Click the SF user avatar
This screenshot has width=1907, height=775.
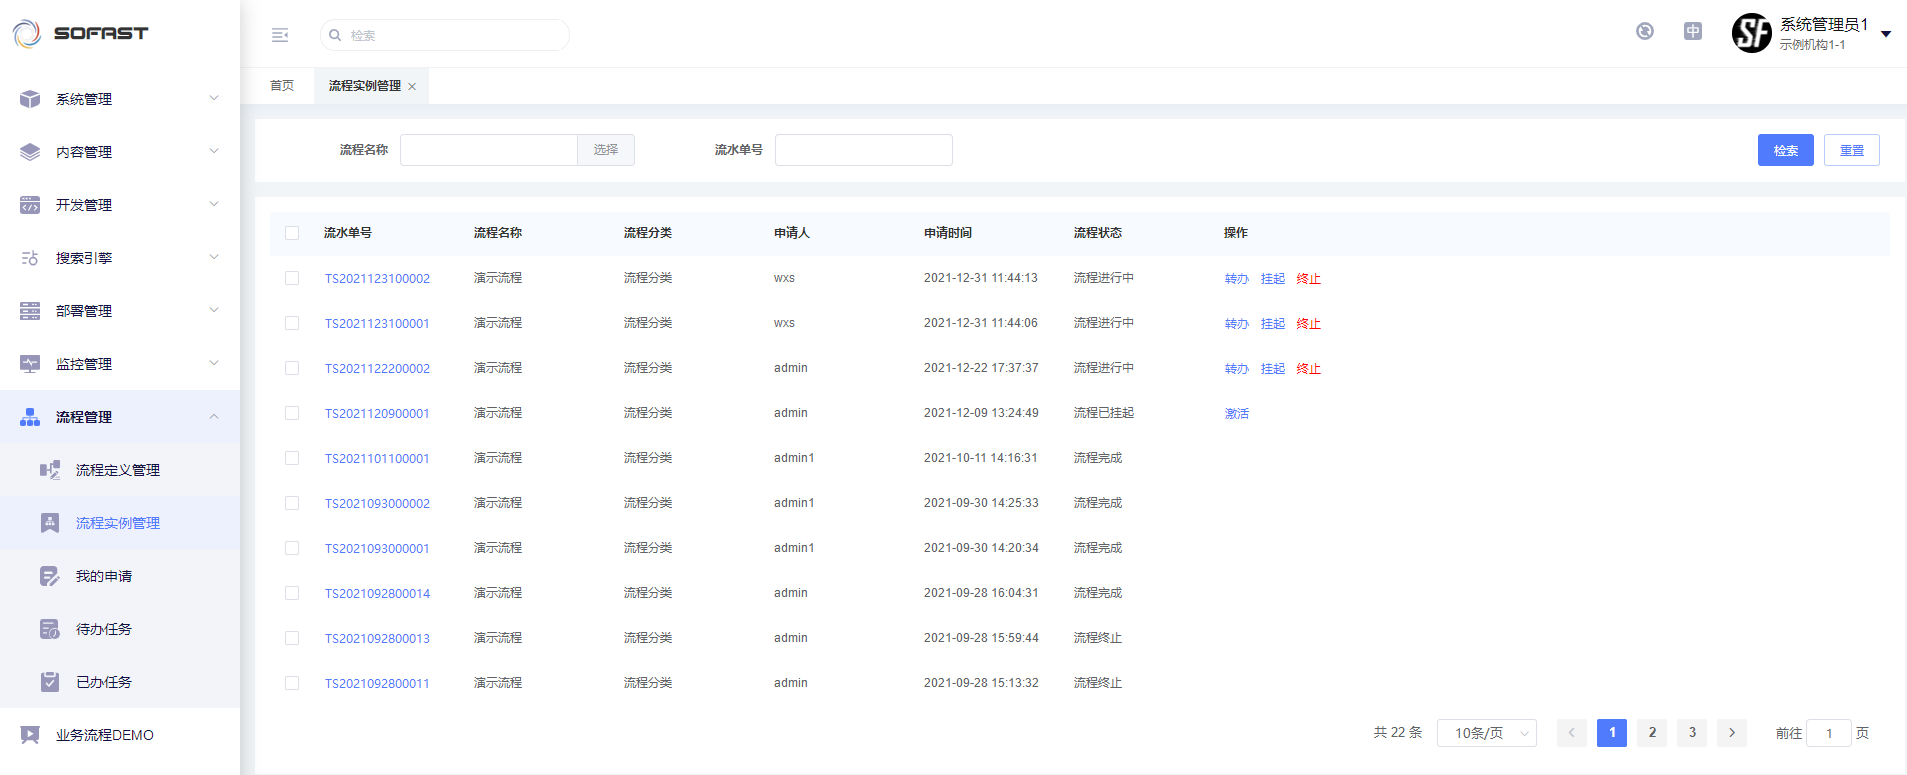pos(1751,33)
